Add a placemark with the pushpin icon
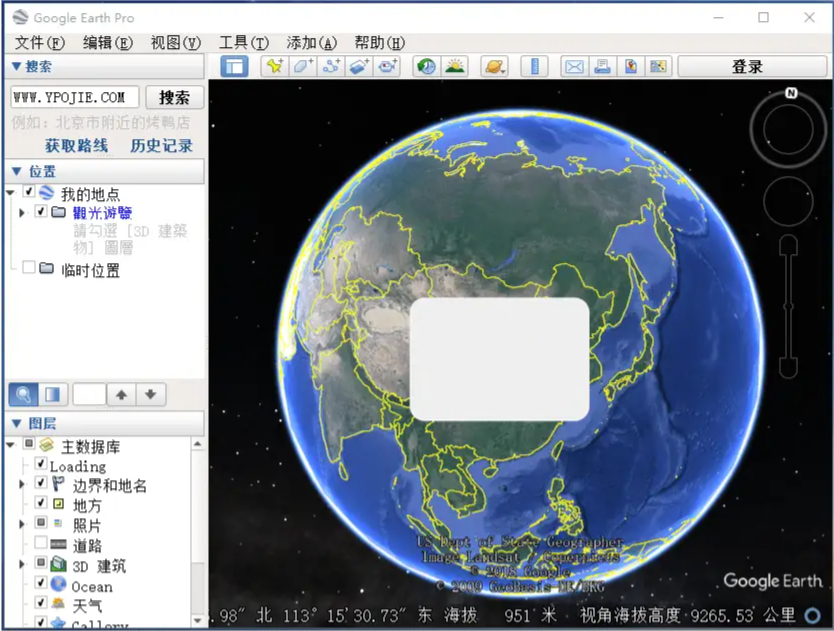The image size is (834, 631). coord(275,67)
